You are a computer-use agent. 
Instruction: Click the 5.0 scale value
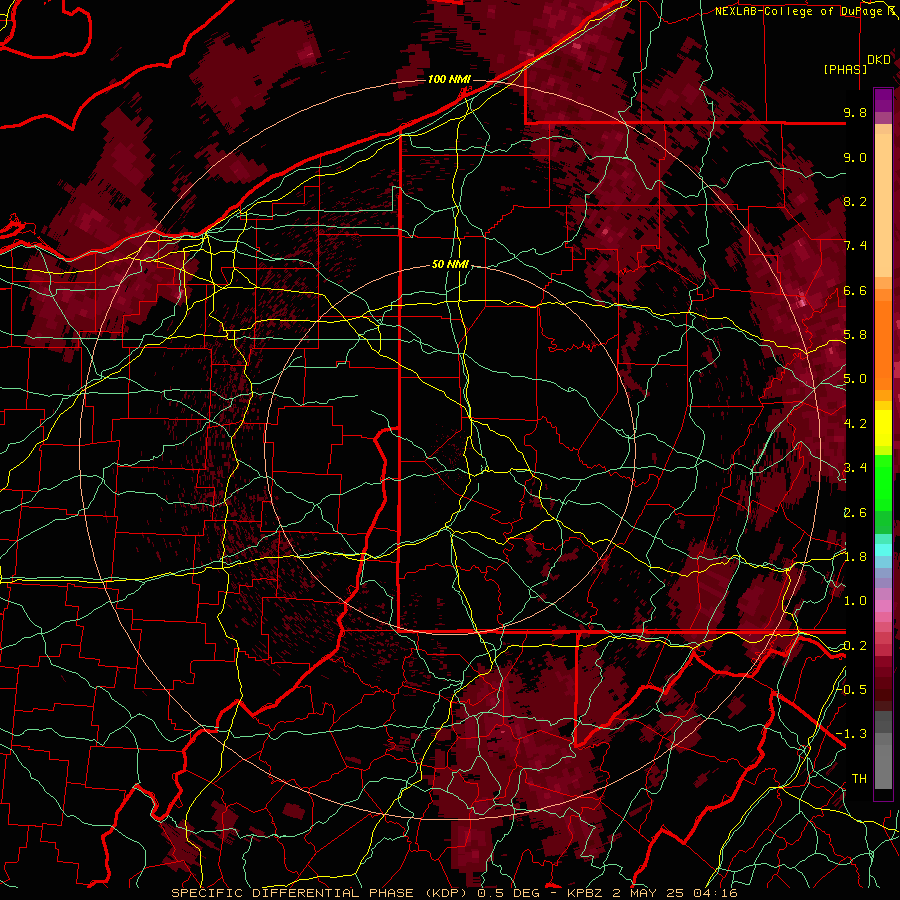(855, 379)
